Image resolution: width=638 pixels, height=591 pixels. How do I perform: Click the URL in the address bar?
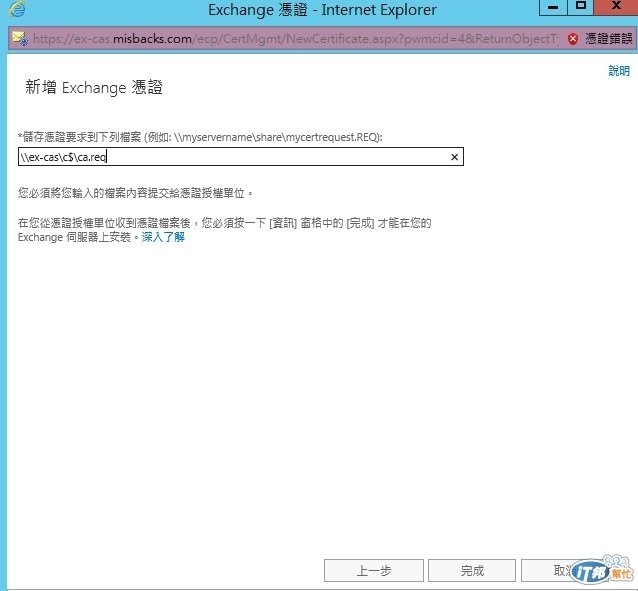coord(295,39)
